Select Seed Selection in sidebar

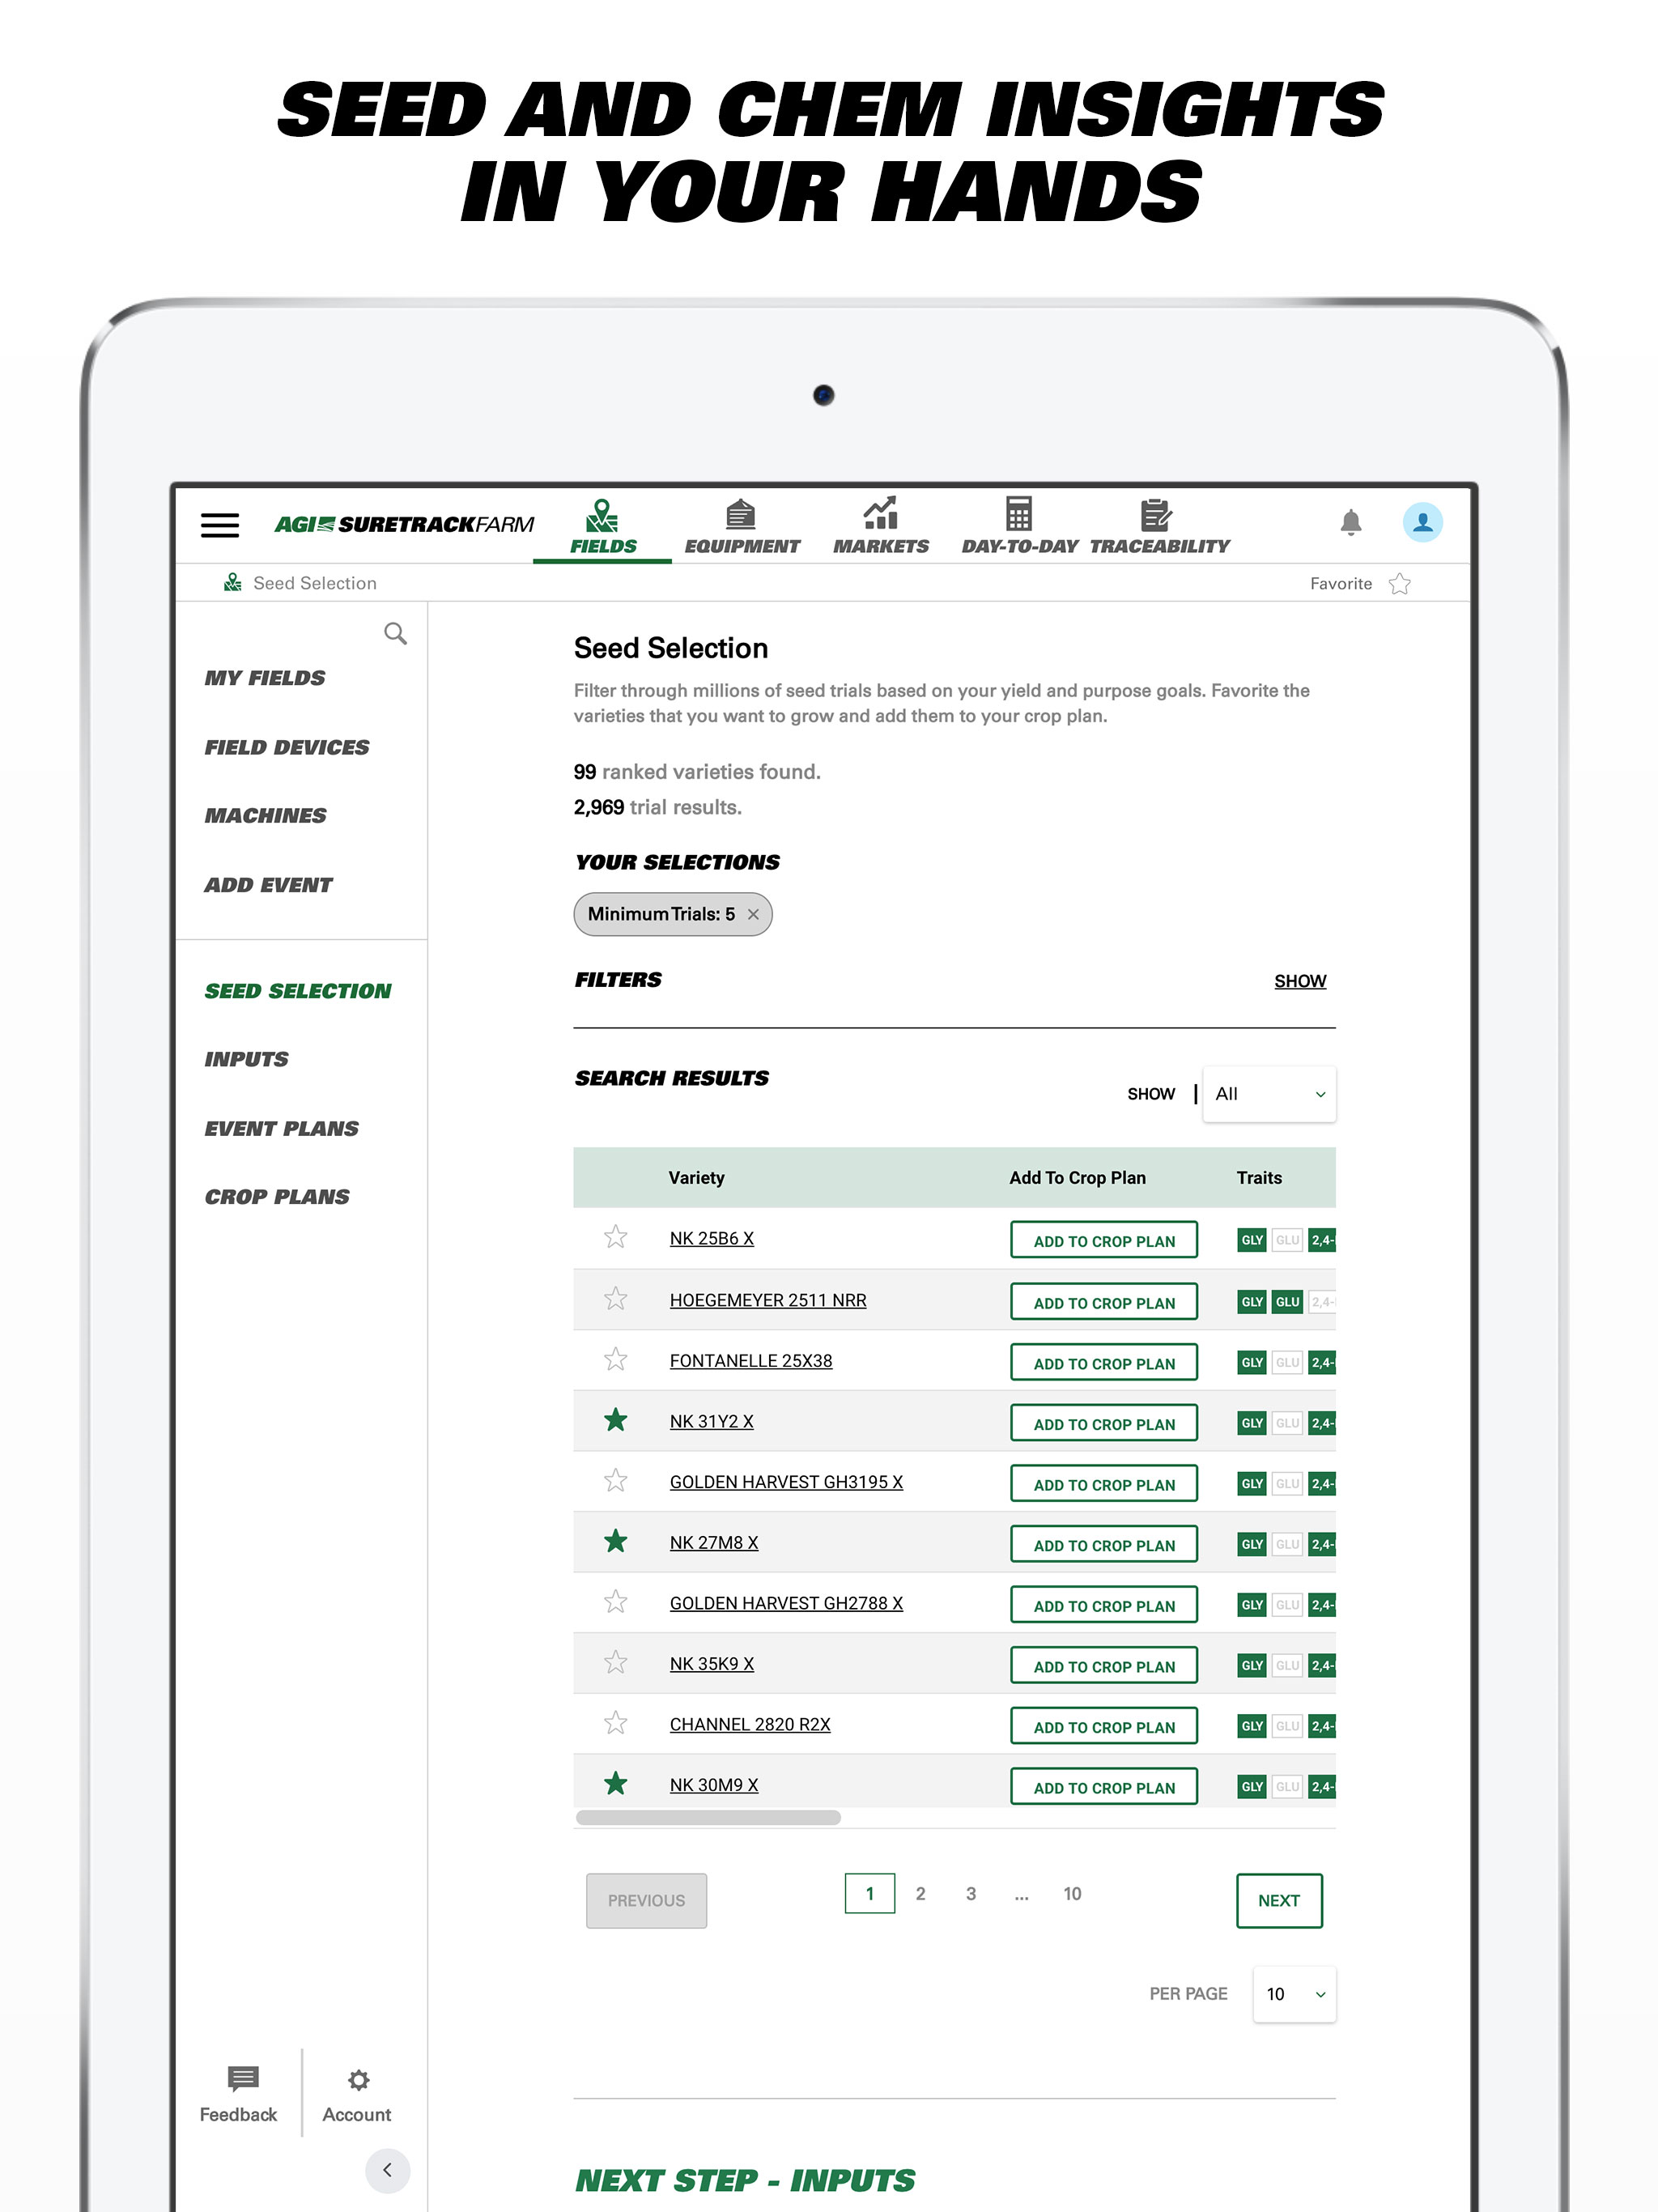298,991
